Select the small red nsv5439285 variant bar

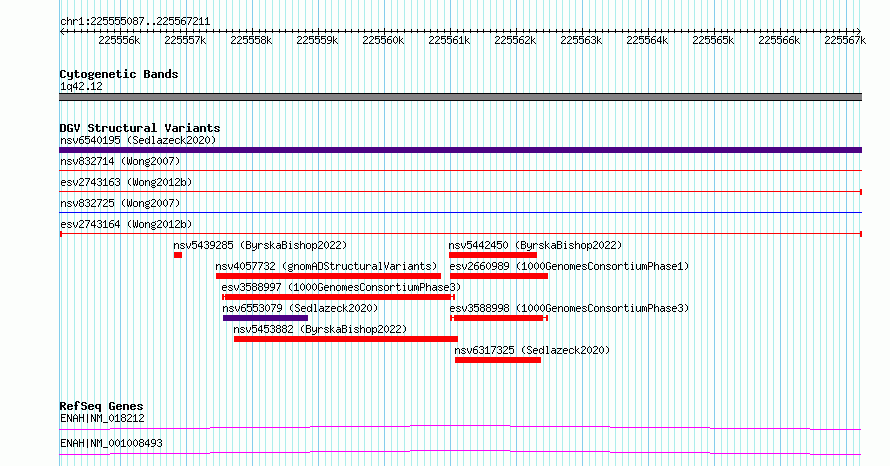pyautogui.click(x=178, y=255)
